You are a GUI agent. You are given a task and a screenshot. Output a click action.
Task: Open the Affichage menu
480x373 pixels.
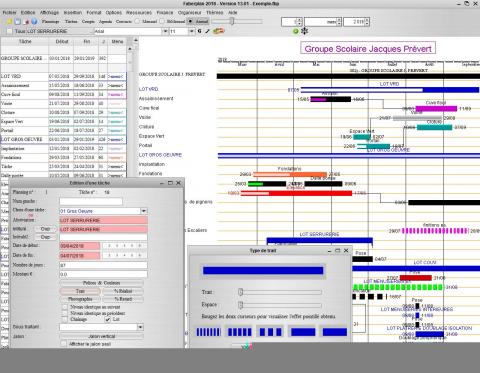(49, 12)
